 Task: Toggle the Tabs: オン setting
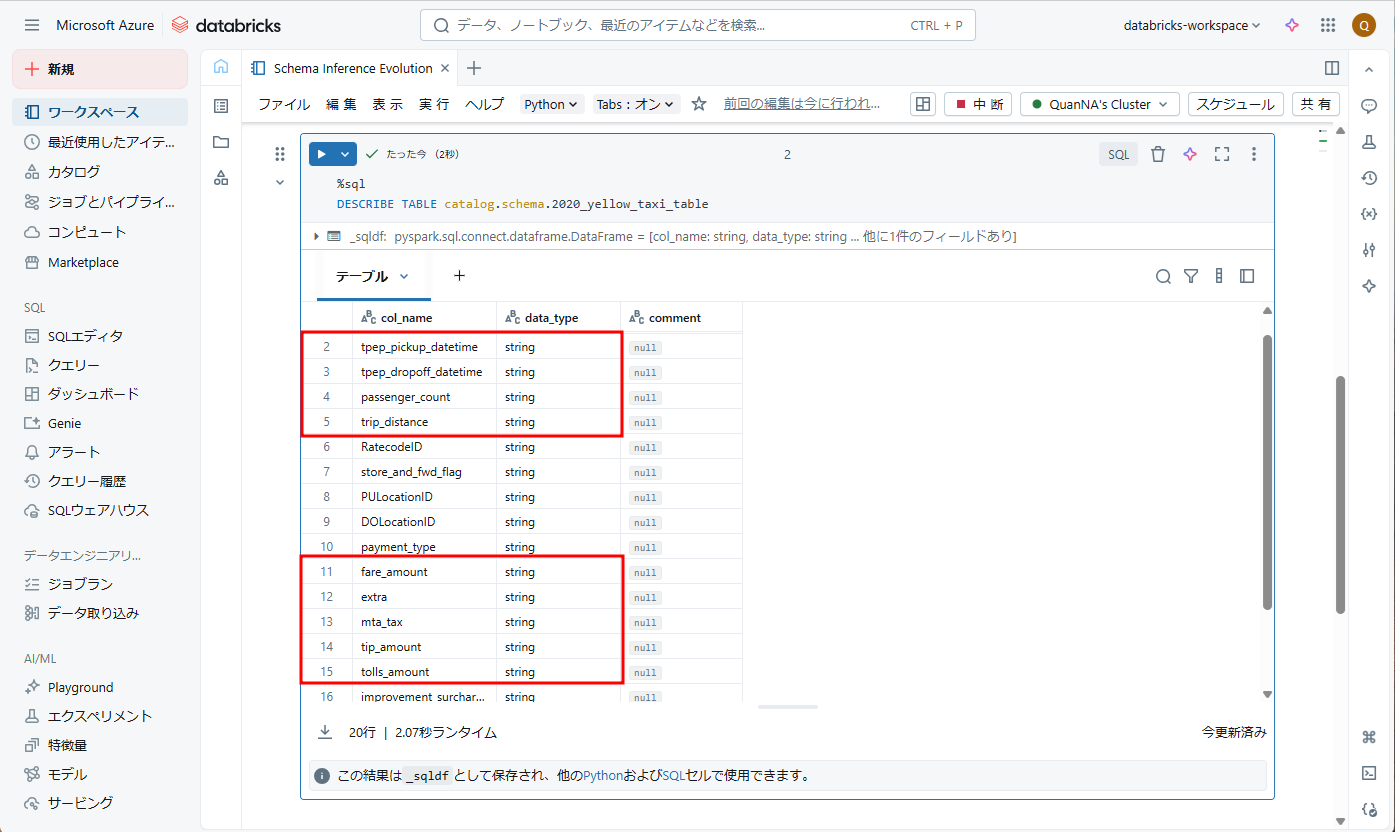point(636,104)
